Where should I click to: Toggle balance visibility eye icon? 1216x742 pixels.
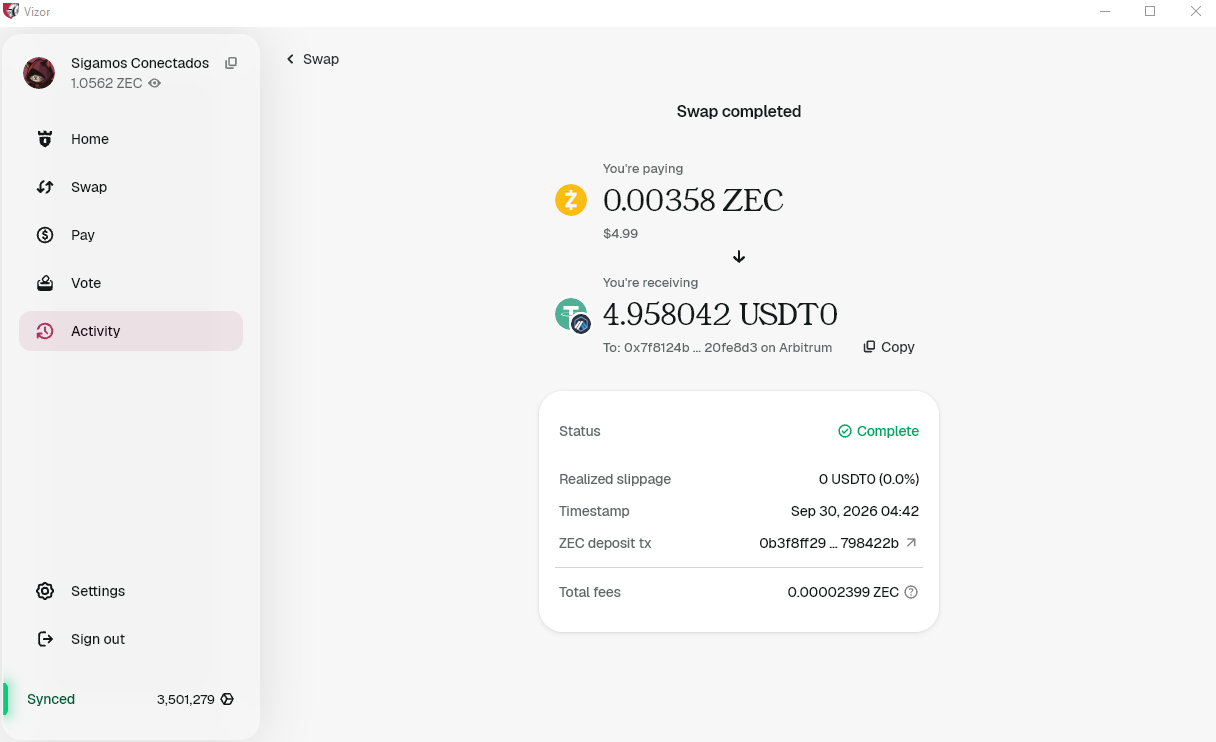coord(155,84)
